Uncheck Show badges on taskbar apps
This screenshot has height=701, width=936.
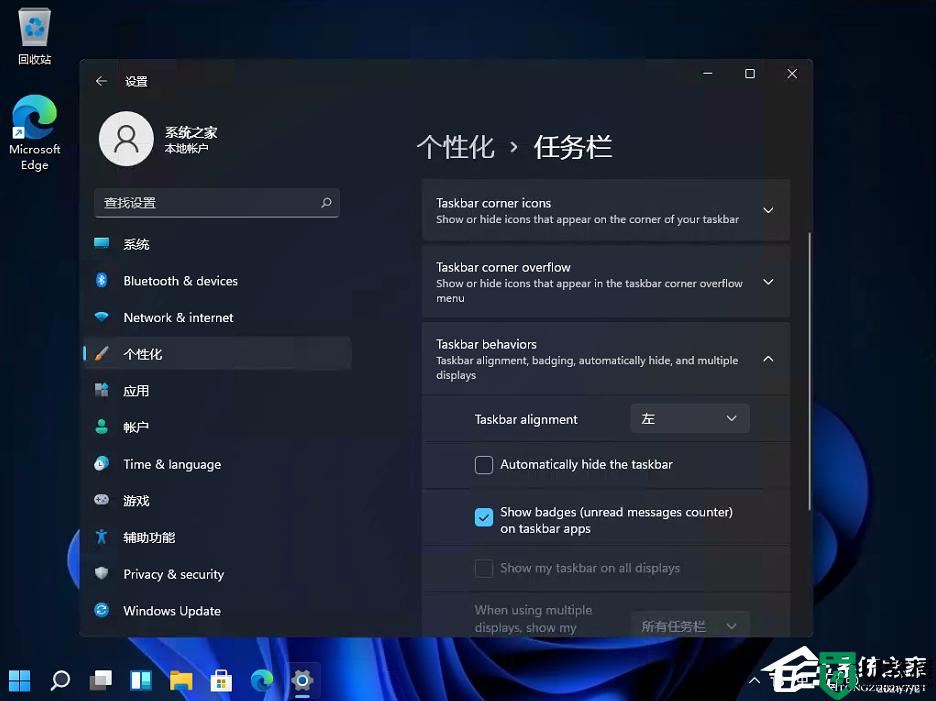(484, 517)
